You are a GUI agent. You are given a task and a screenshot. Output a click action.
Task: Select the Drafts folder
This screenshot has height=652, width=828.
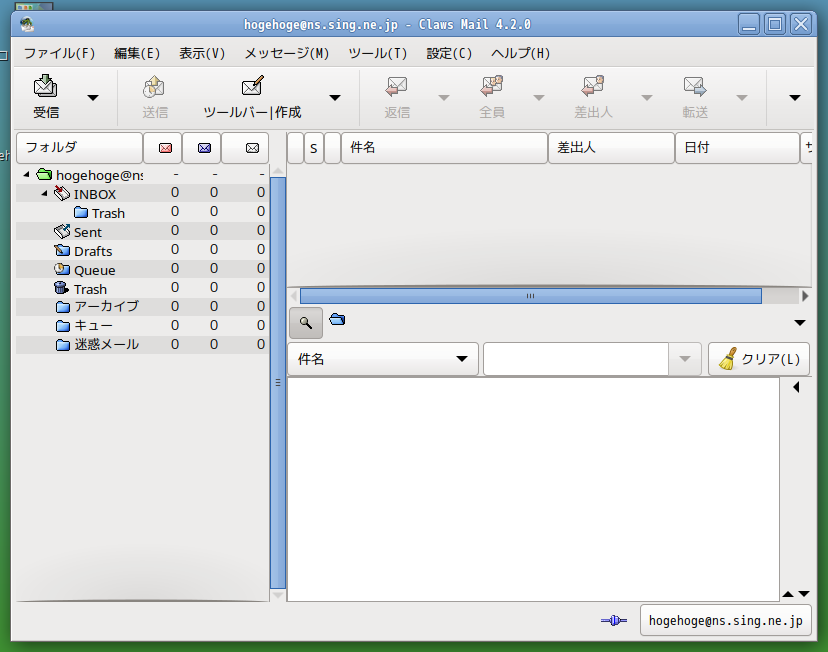pos(93,251)
